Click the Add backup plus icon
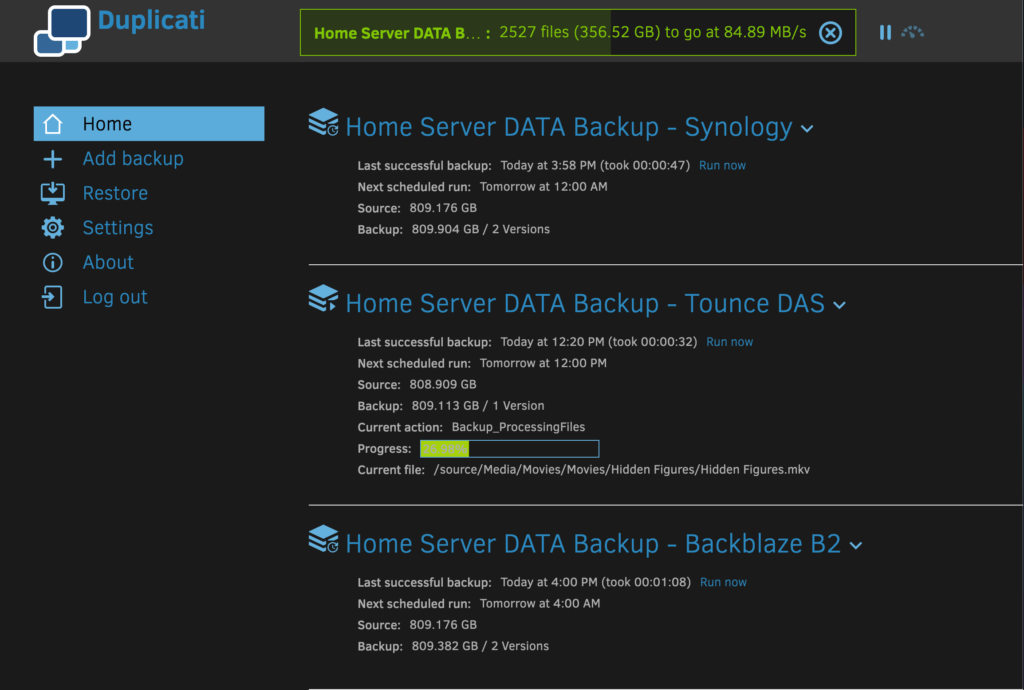This screenshot has width=1024, height=690. [x=53, y=159]
